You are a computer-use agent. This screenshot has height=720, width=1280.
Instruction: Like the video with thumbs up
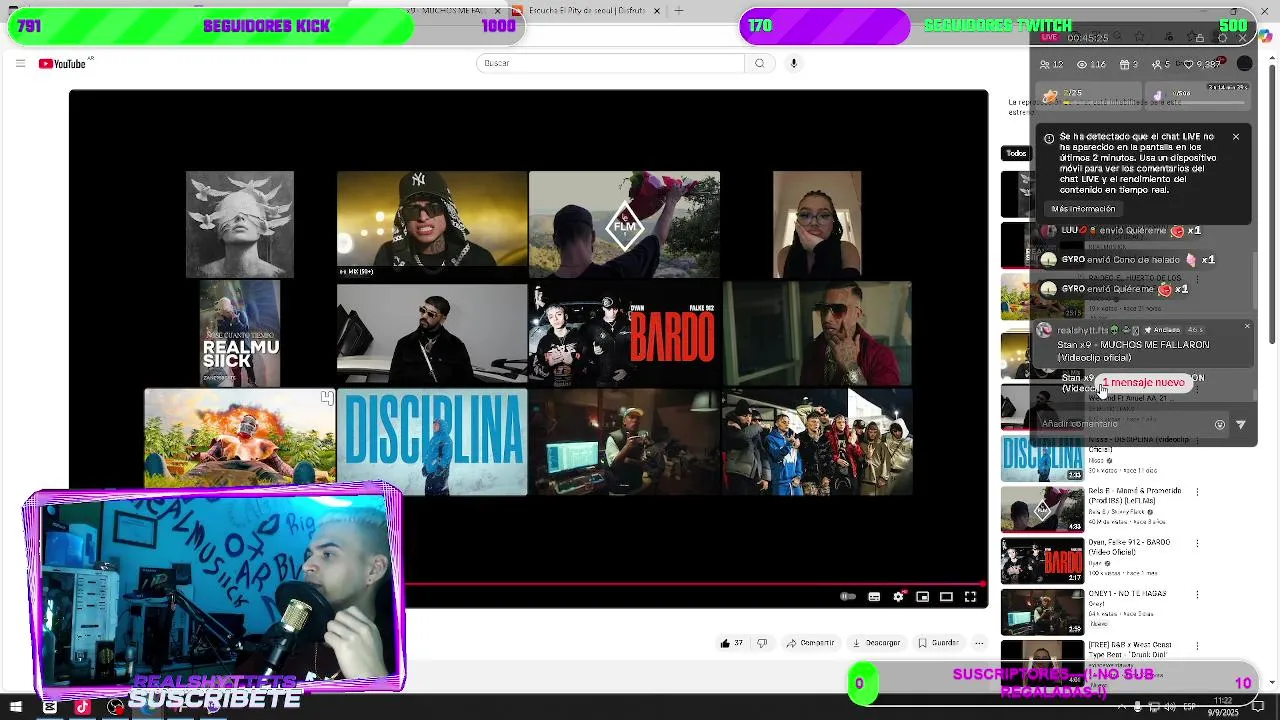coord(731,643)
